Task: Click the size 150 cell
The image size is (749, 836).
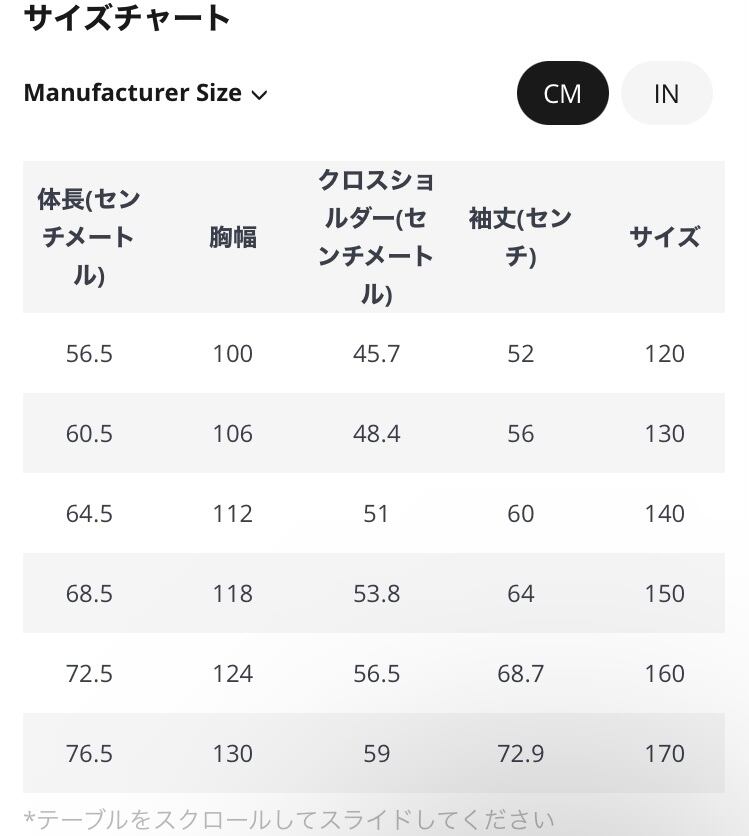Action: click(664, 593)
